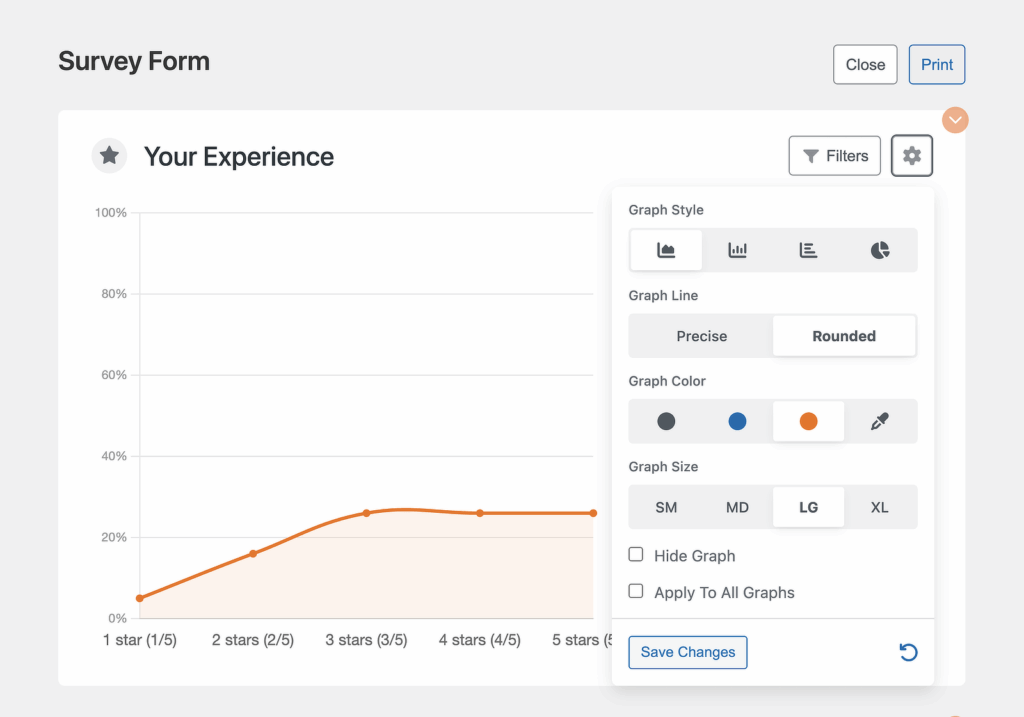1024x717 pixels.
Task: Collapse the Your Experience section chevron
Action: point(955,120)
